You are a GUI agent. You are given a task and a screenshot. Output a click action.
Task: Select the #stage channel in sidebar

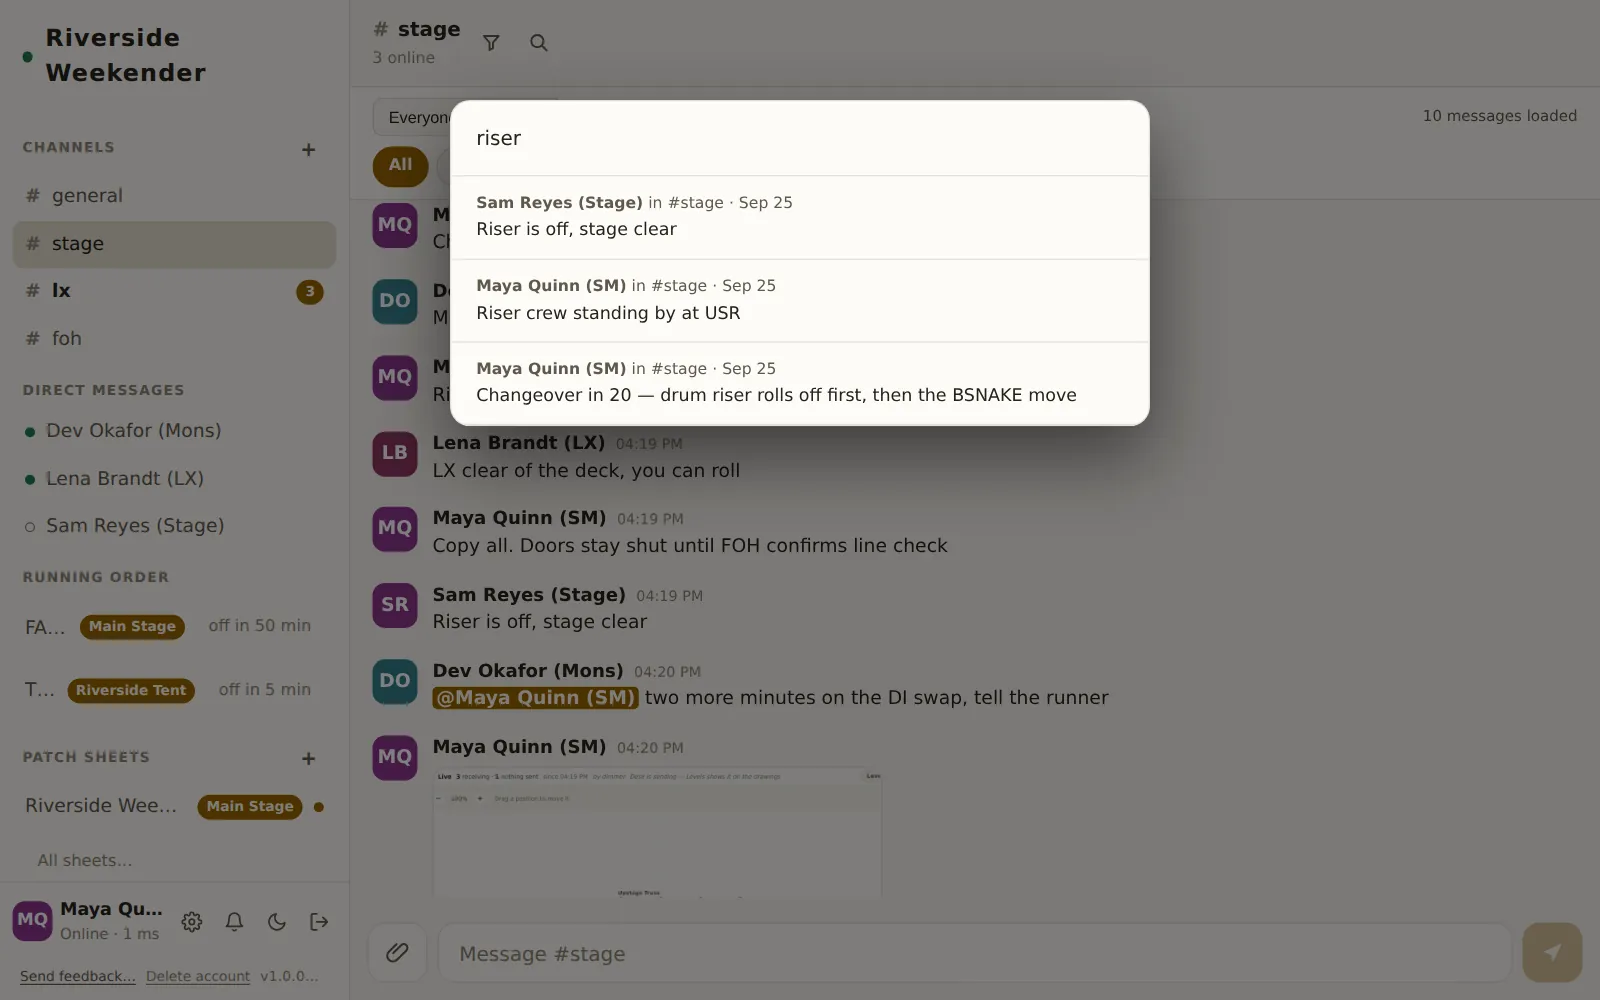(174, 244)
